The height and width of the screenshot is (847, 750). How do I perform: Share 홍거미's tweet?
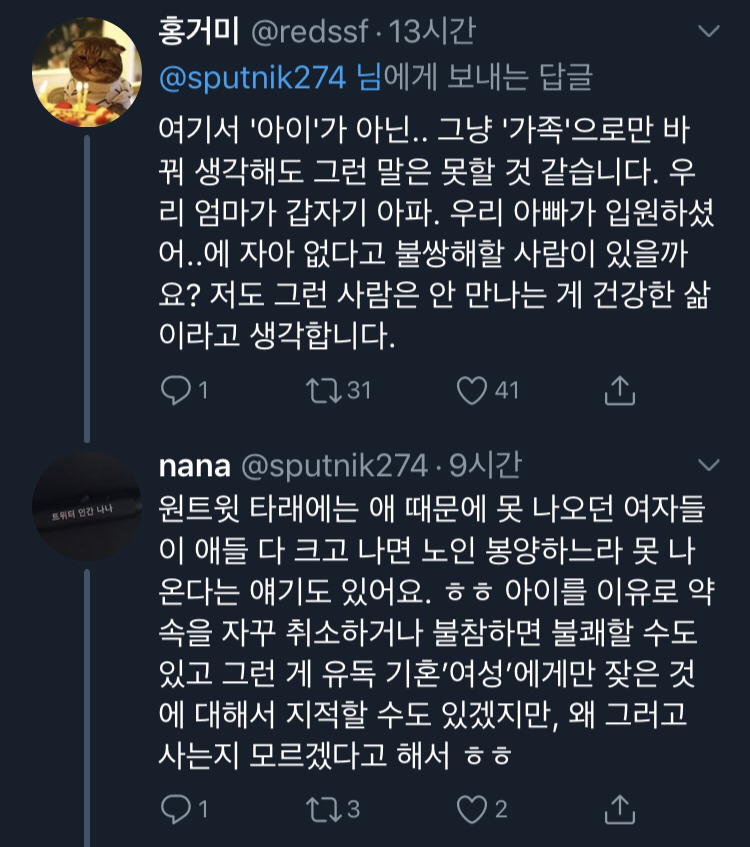point(620,390)
